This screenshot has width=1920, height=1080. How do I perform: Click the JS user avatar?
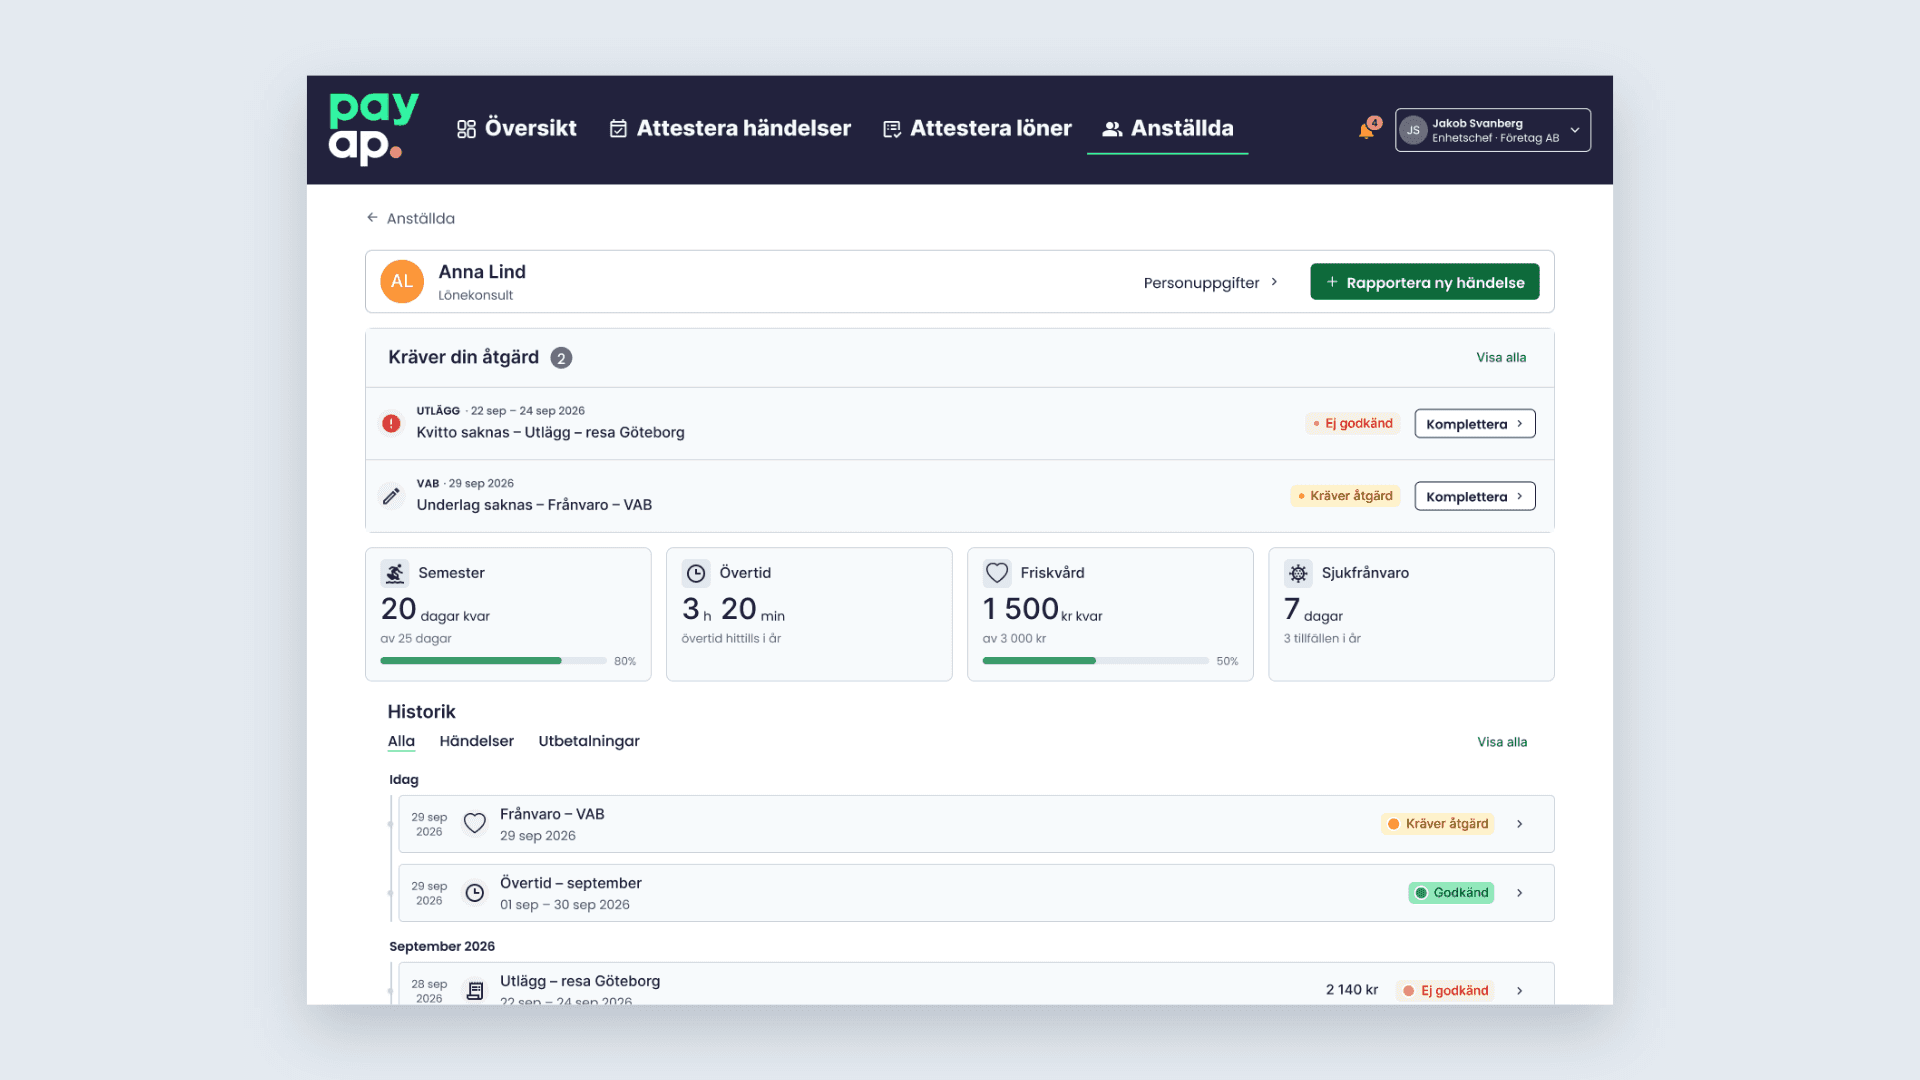(1413, 130)
